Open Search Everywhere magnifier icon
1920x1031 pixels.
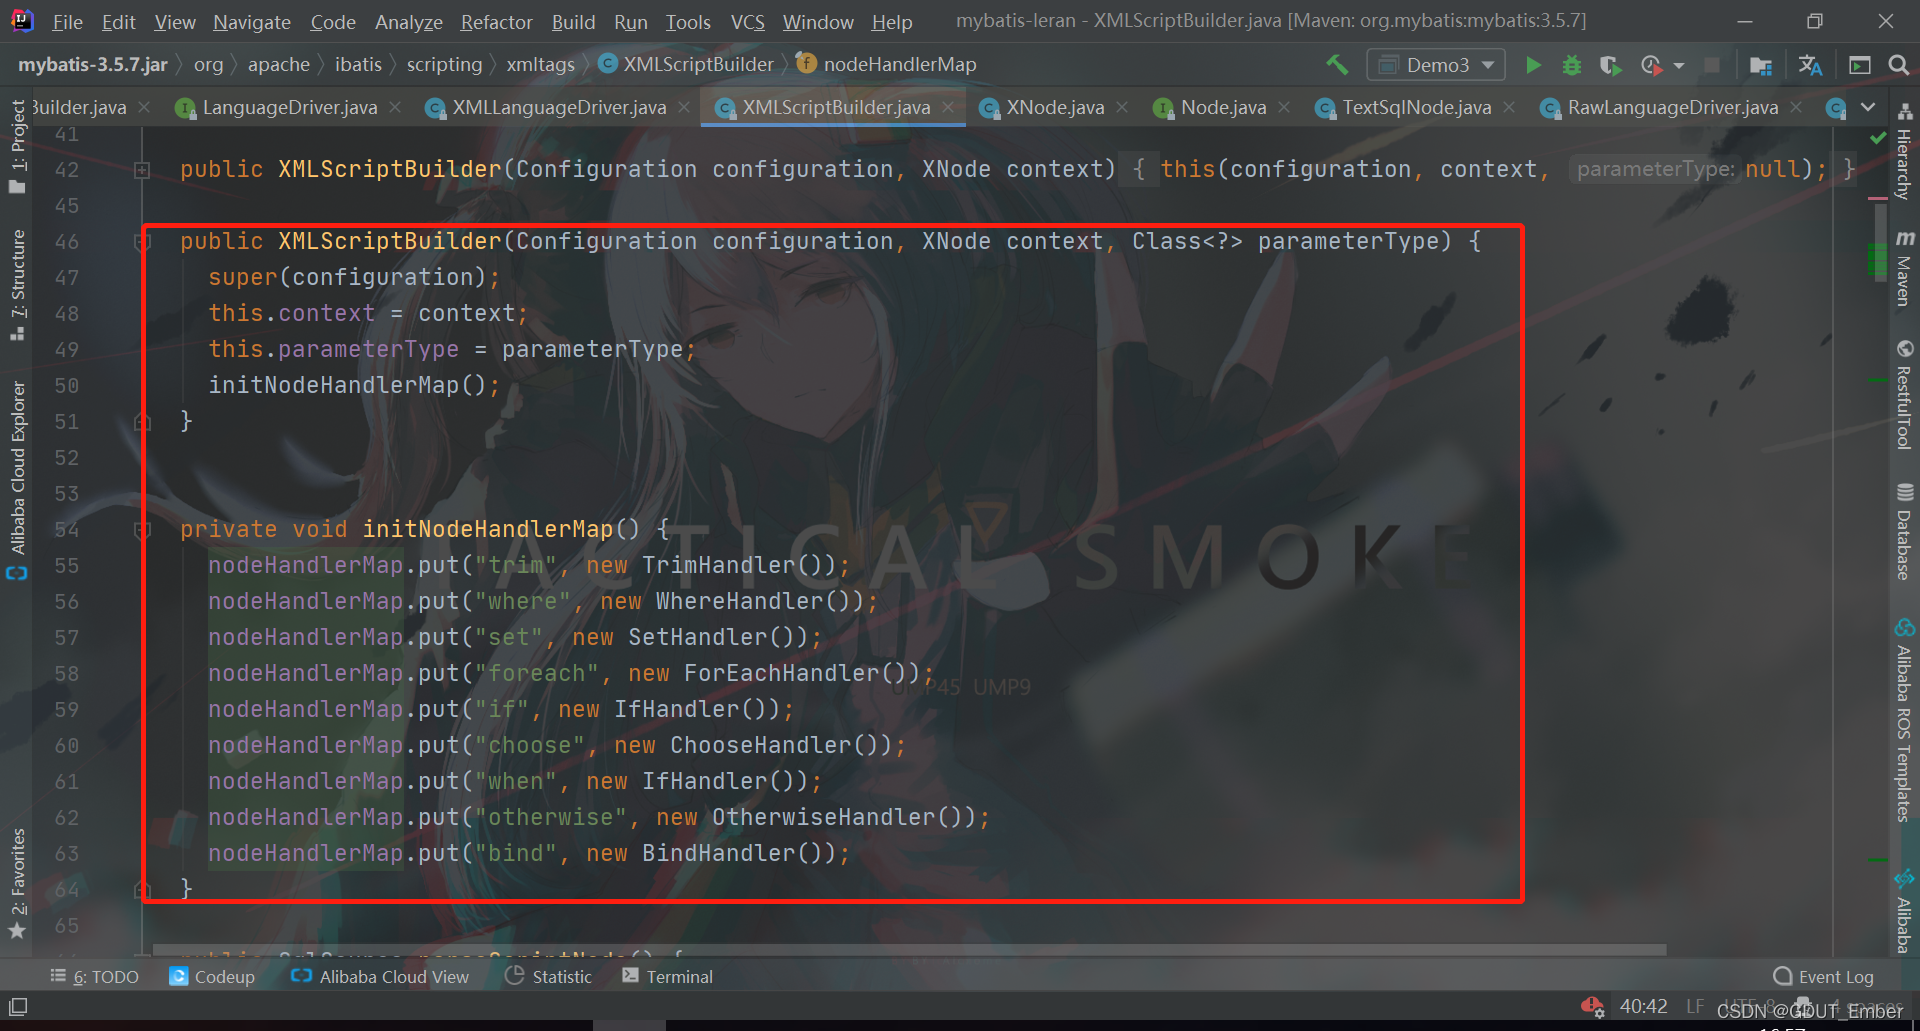coord(1898,65)
